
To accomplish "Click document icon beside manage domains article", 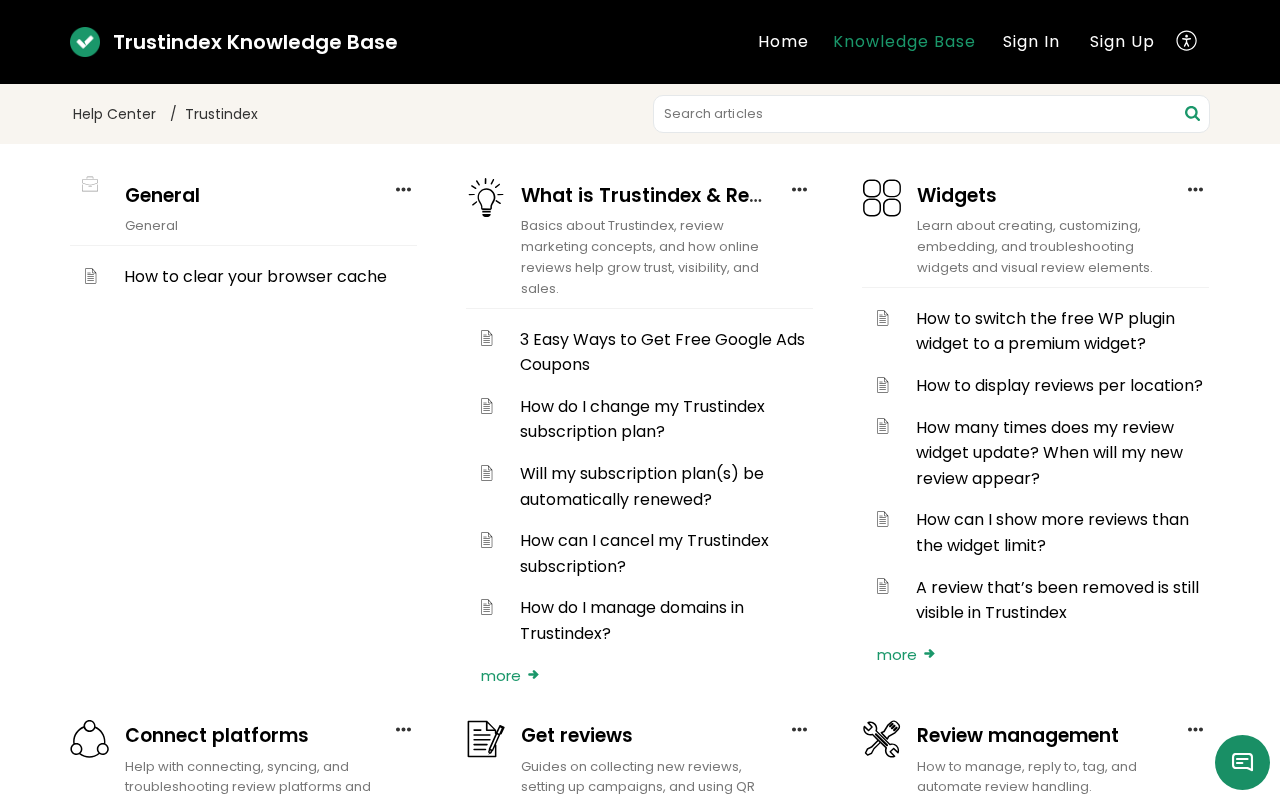I will (x=487, y=607).
